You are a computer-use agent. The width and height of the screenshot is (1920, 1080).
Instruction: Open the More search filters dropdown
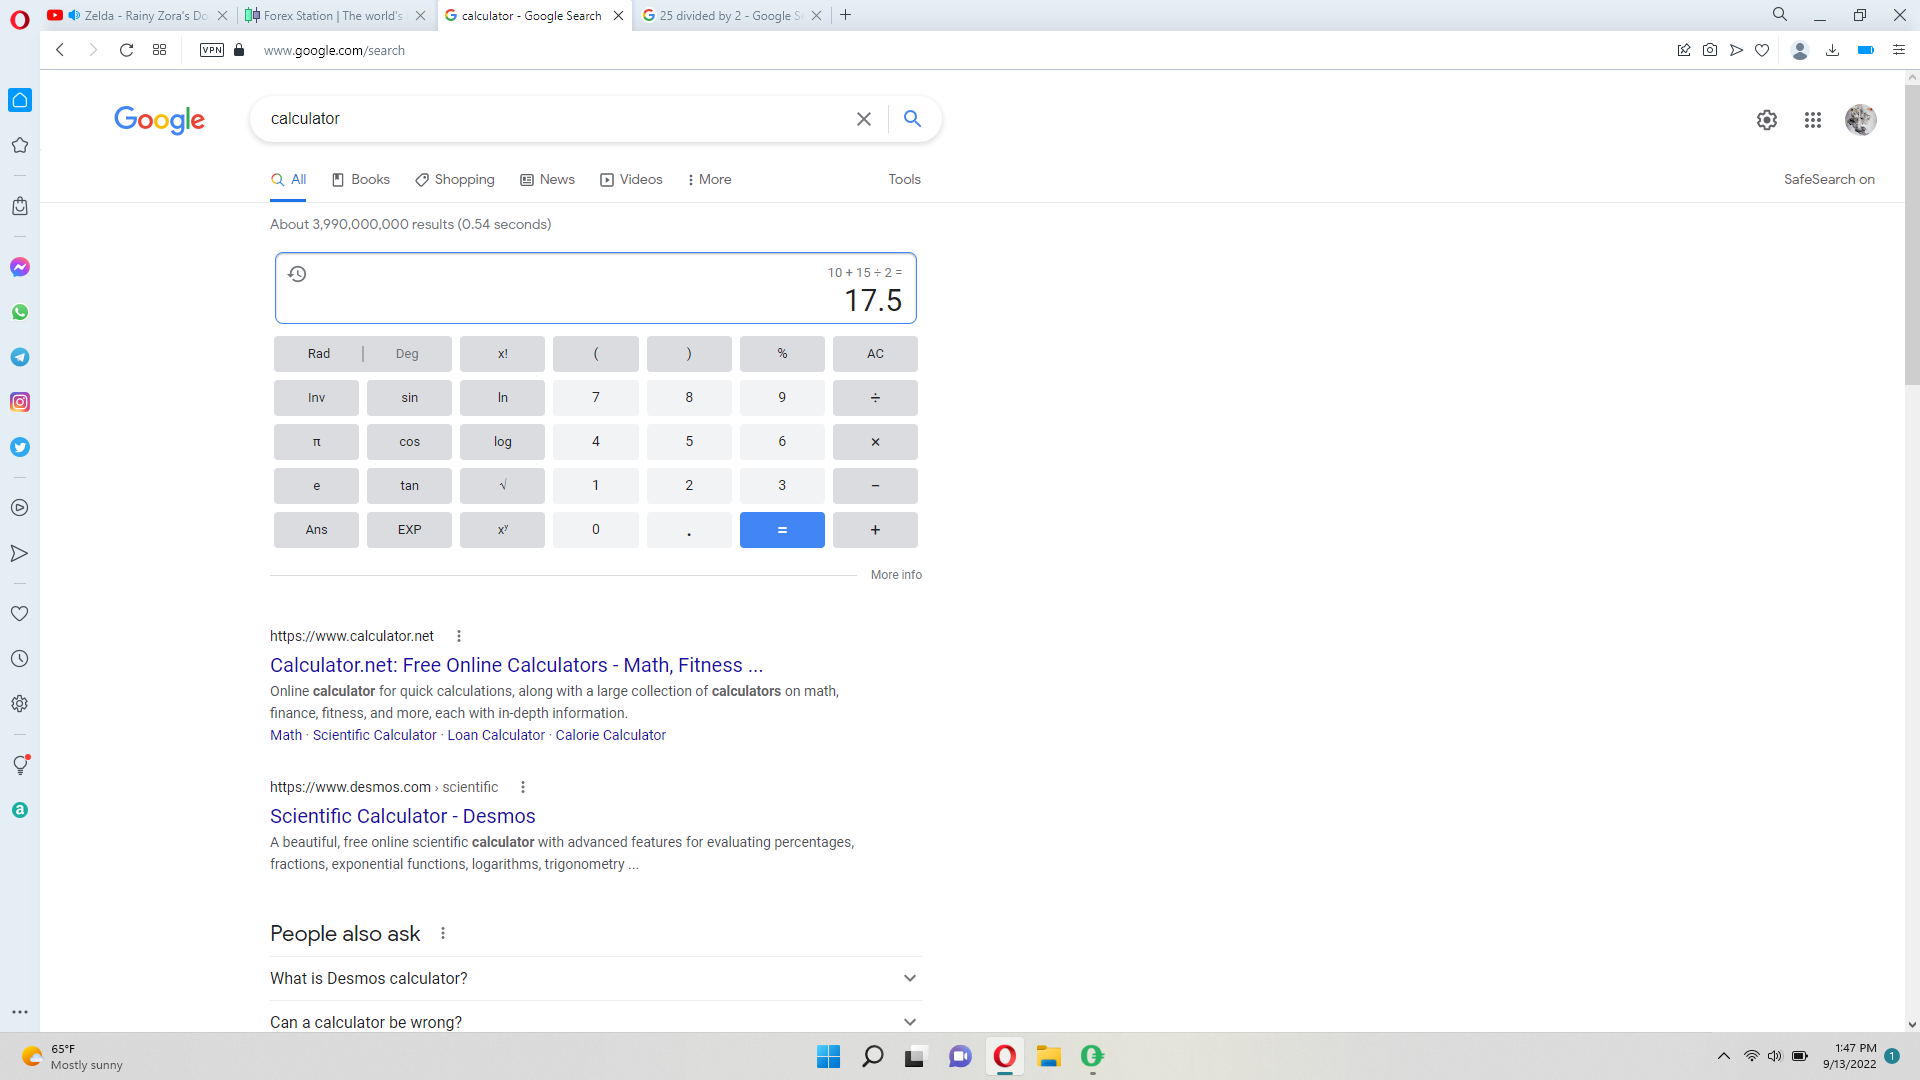709,180
